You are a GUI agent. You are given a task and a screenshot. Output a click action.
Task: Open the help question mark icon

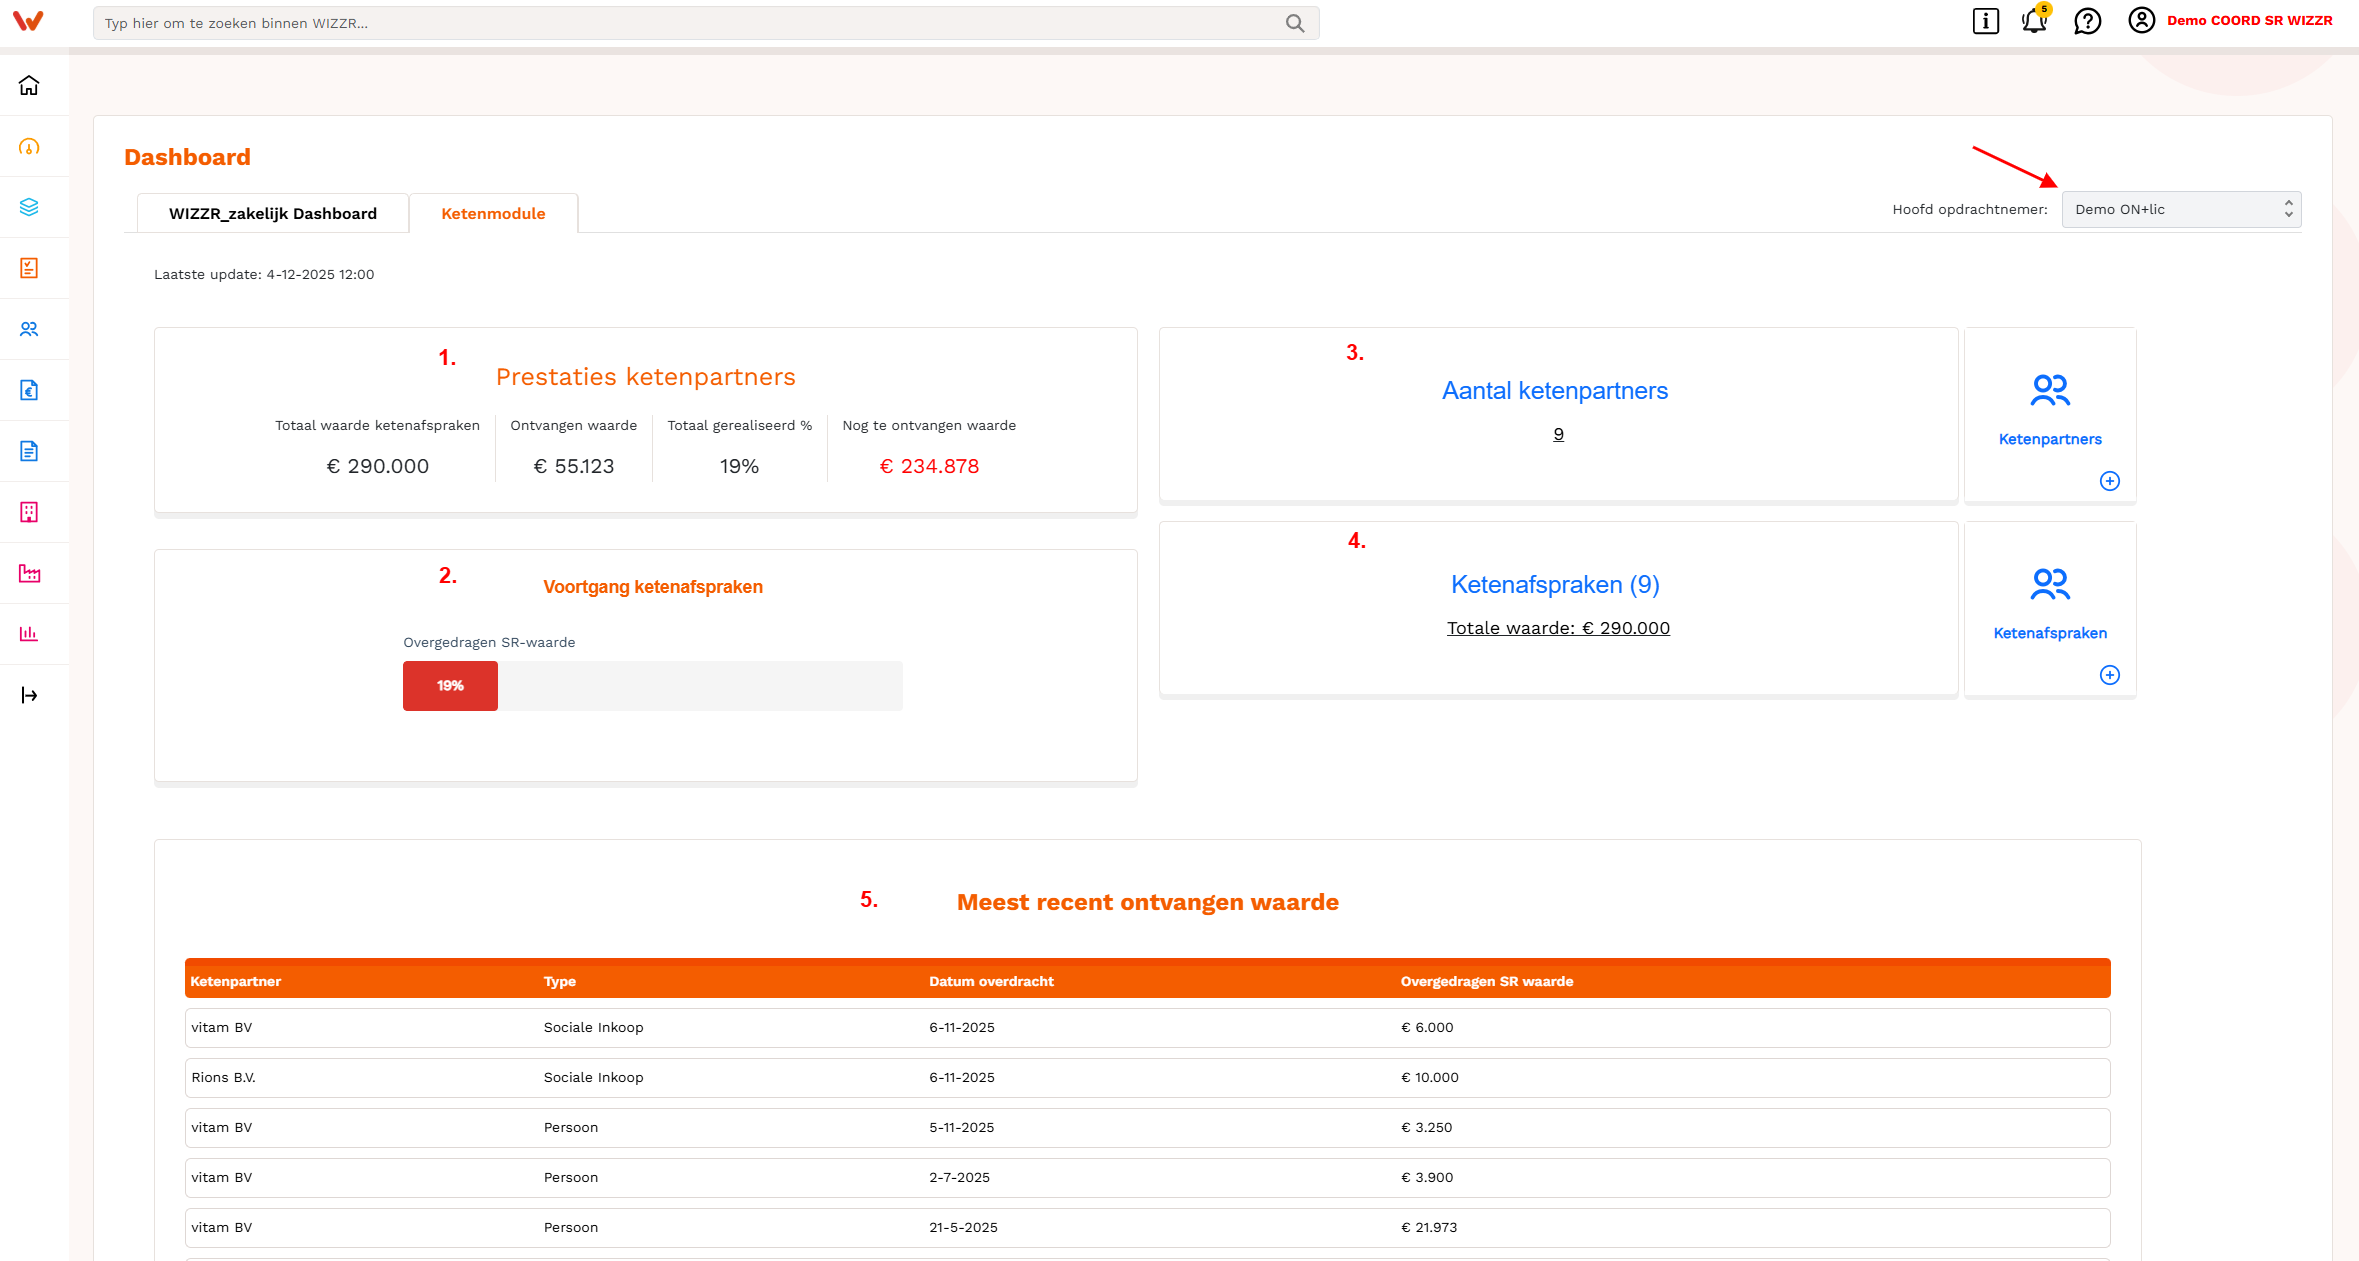pyautogui.click(x=2087, y=21)
